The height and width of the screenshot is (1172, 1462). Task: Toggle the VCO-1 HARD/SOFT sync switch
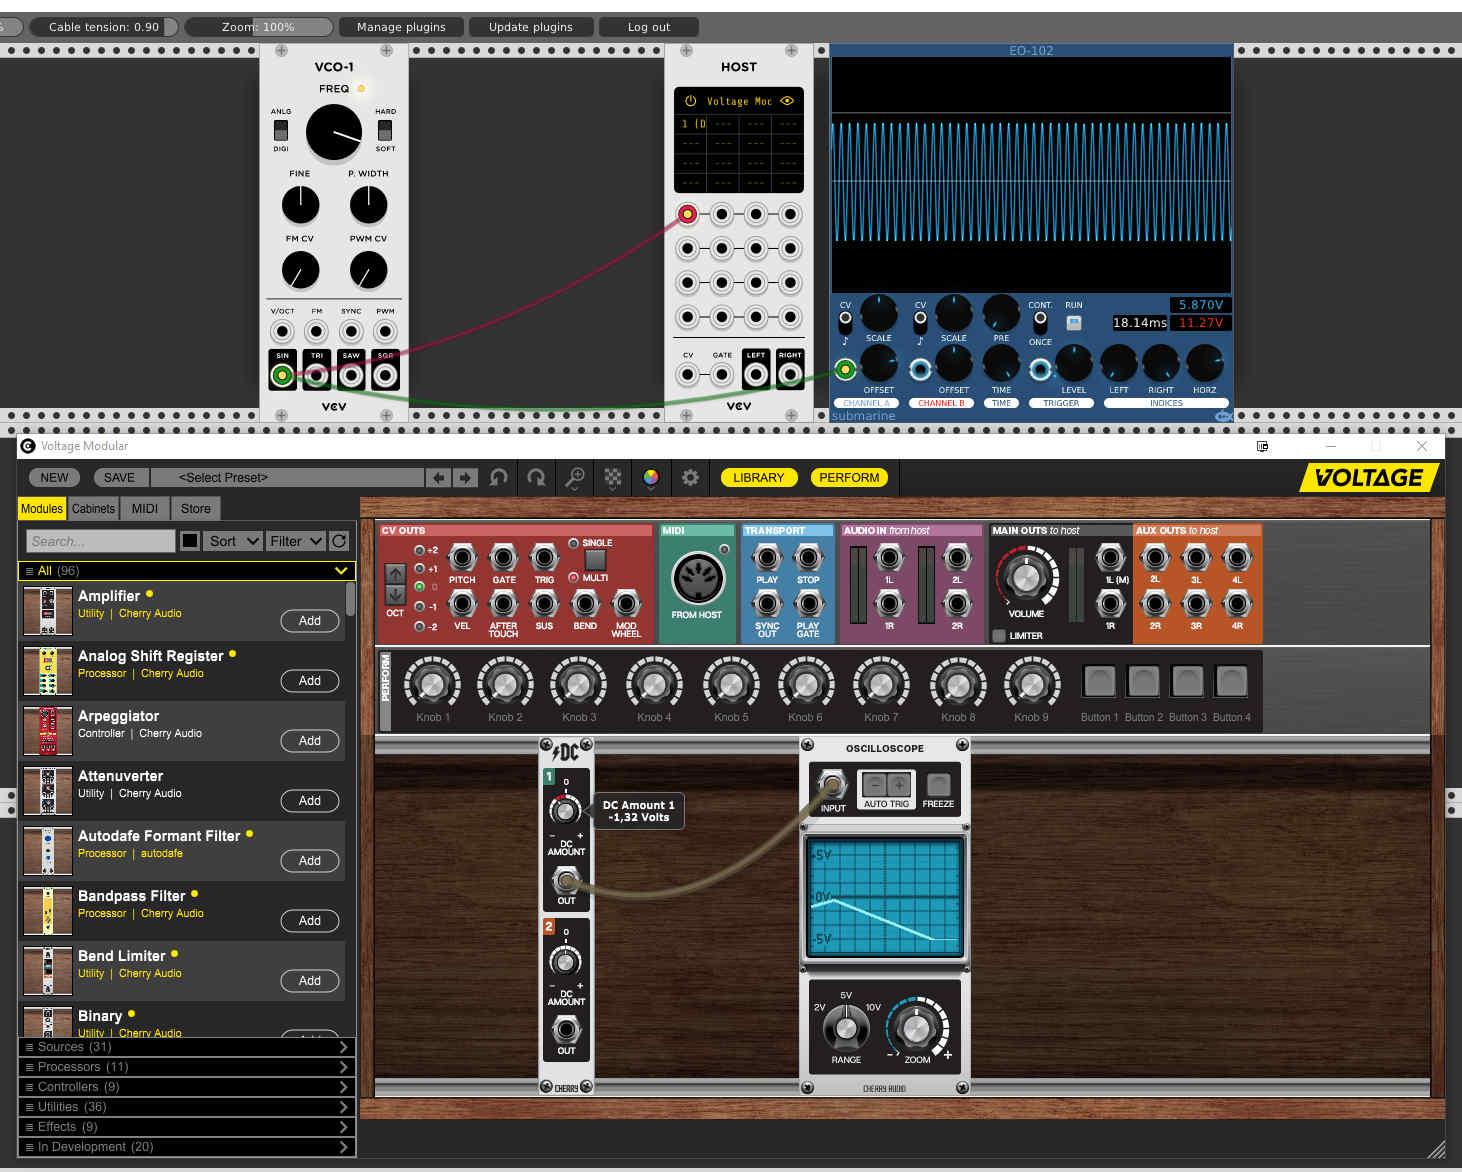click(x=385, y=131)
